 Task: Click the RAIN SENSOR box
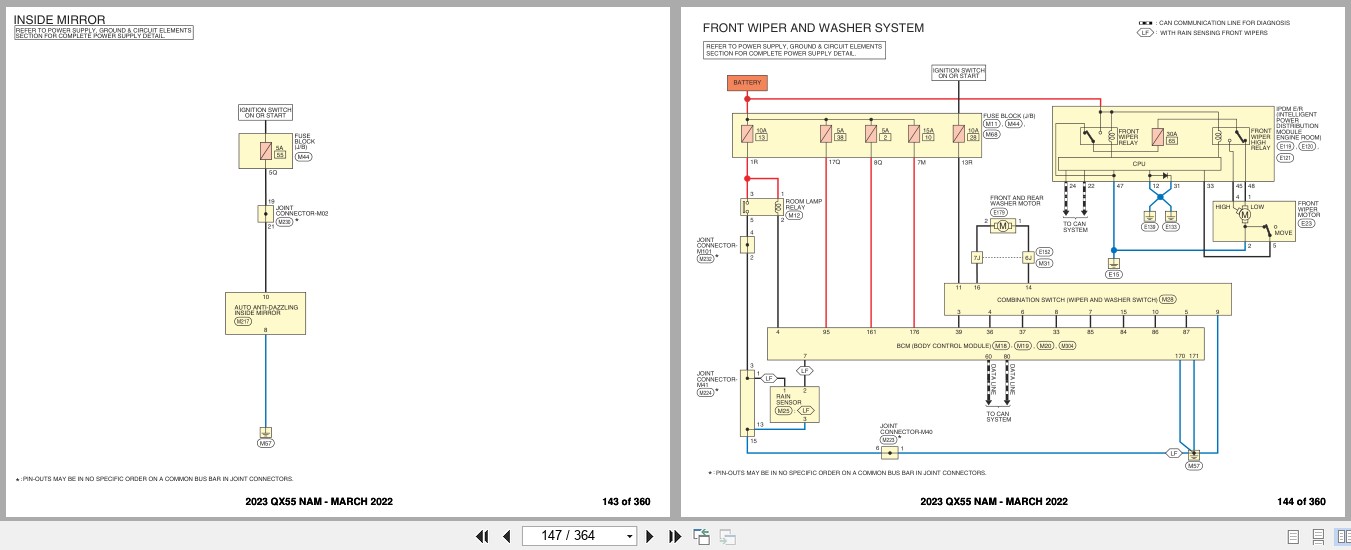[795, 404]
